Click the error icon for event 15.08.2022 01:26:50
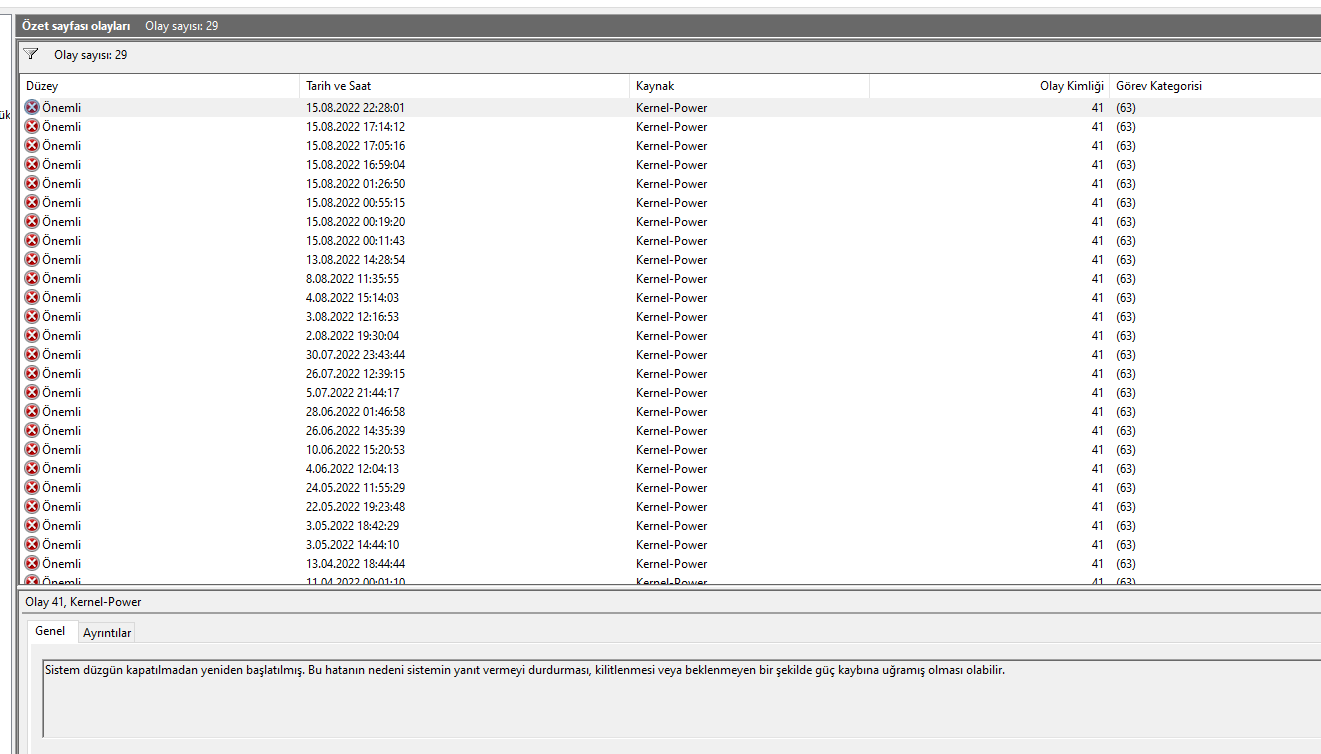1321x754 pixels. pos(32,183)
